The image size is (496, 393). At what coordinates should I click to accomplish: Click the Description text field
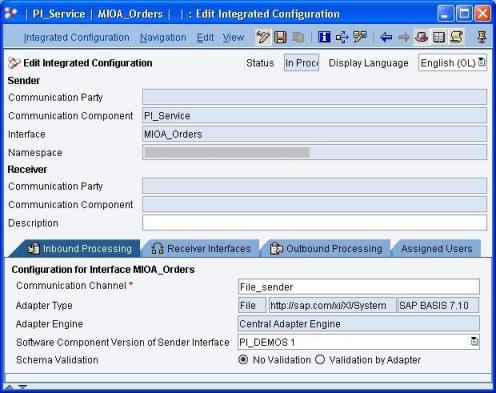314,223
